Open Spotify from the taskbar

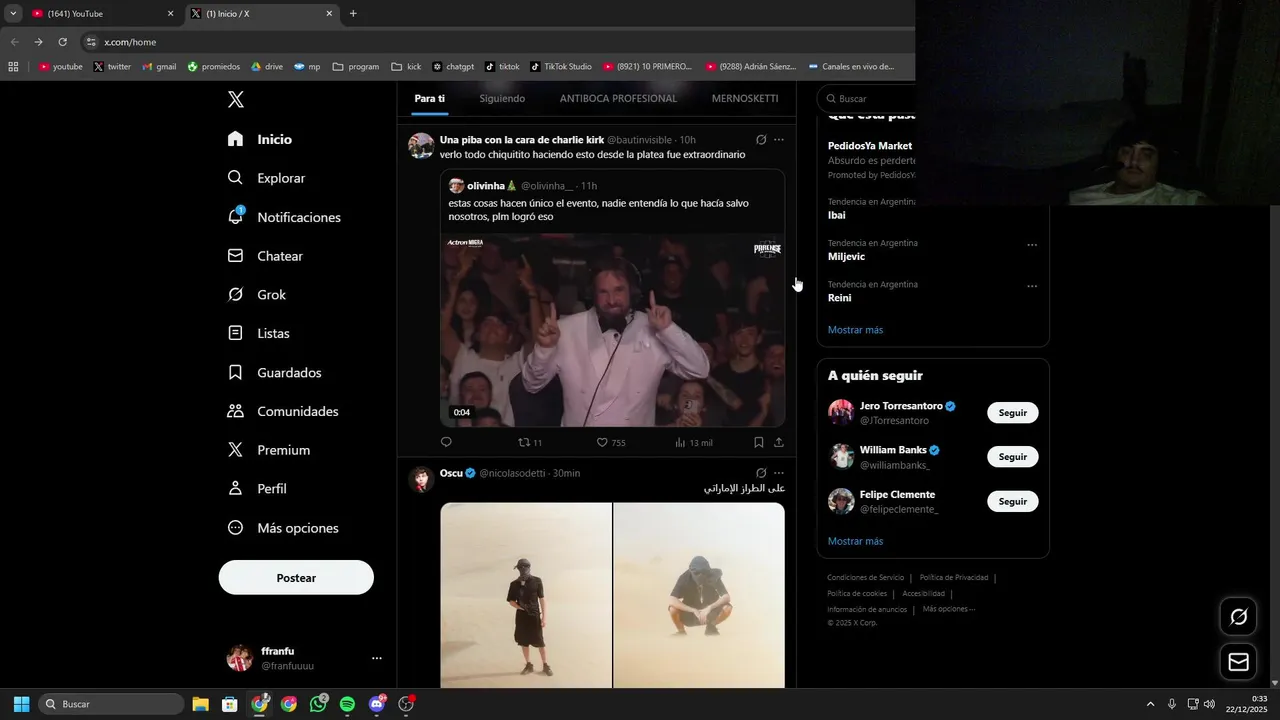pyautogui.click(x=347, y=704)
